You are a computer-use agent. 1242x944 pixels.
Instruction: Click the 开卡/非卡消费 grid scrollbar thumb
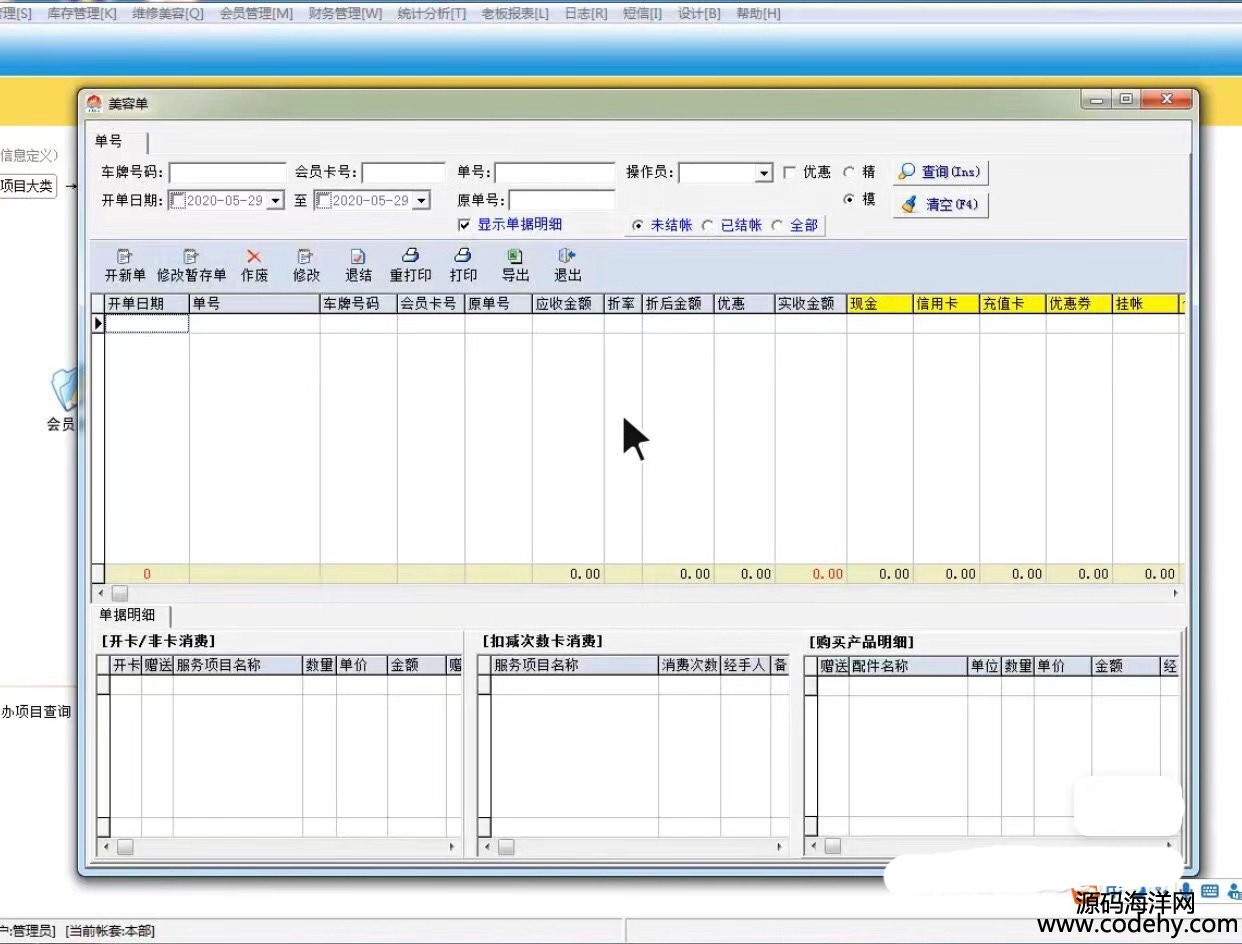click(x=125, y=847)
